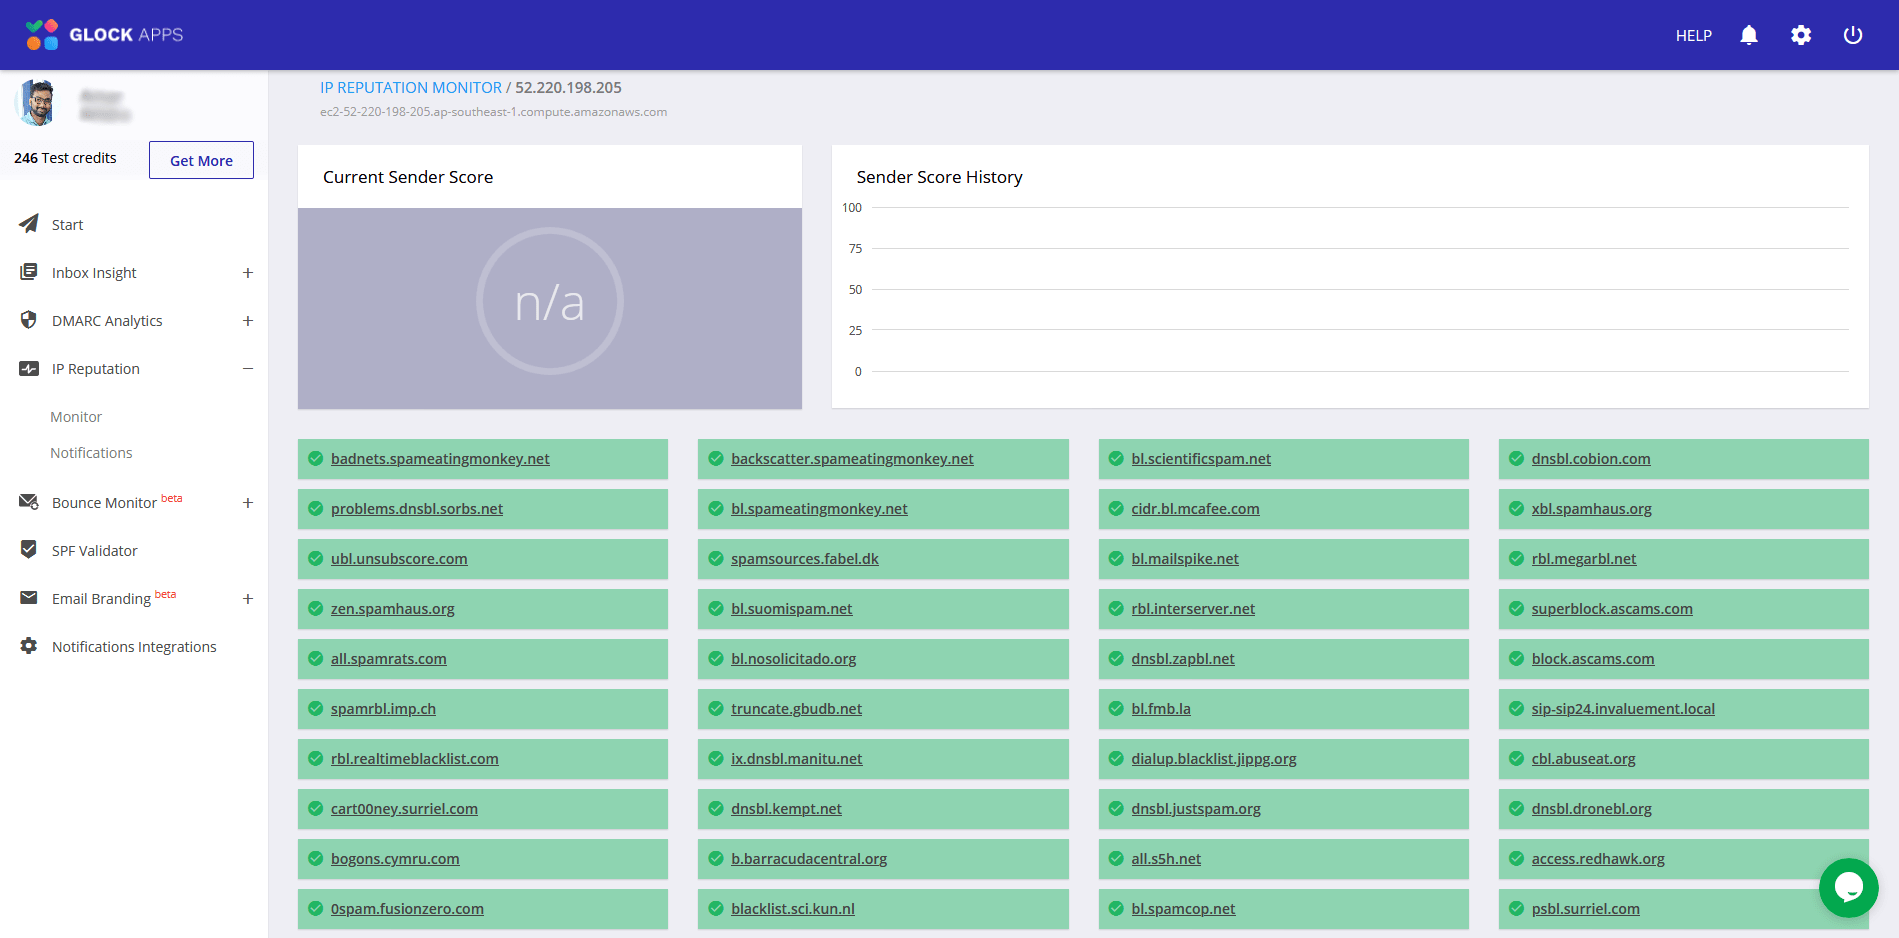Click the user profile avatar
The width and height of the screenshot is (1899, 938).
click(38, 102)
